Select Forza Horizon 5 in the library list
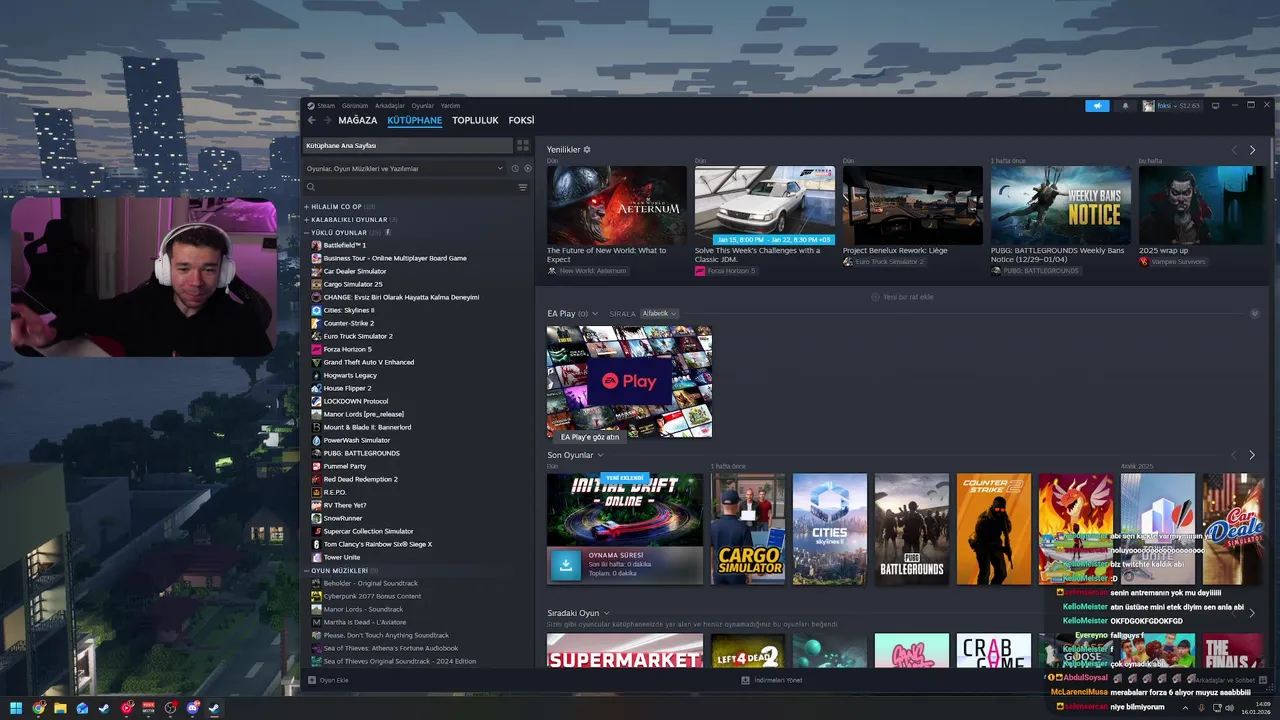Viewport: 1280px width, 720px height. [x=347, y=349]
